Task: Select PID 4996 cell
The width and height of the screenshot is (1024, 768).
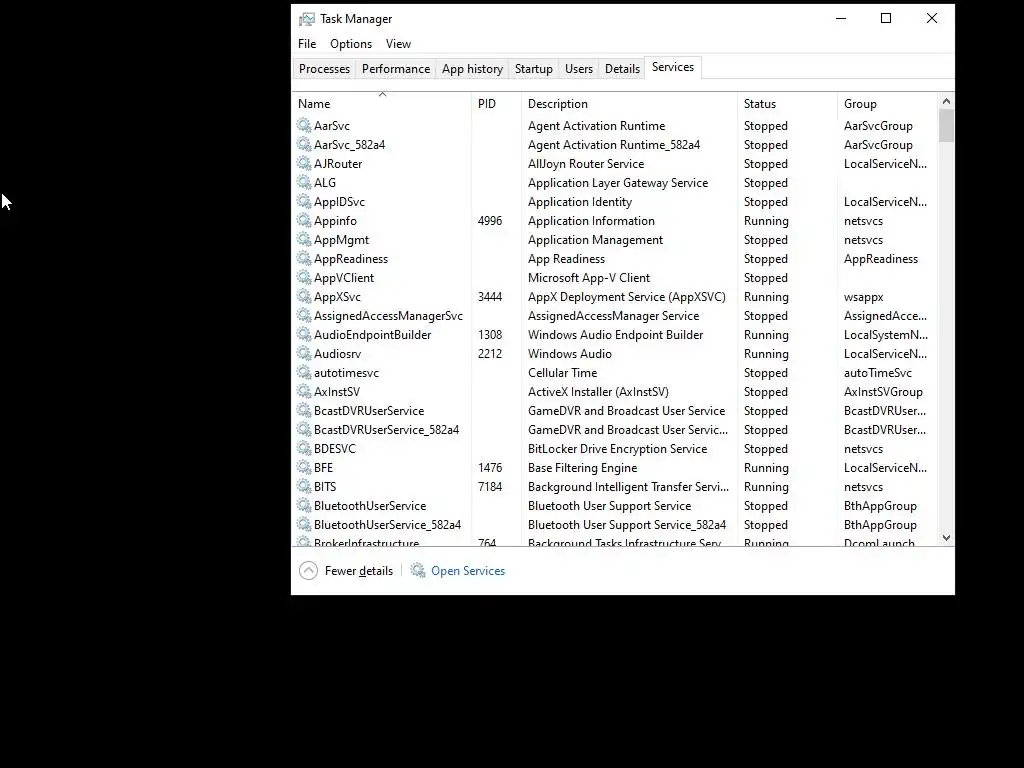Action: pos(490,221)
